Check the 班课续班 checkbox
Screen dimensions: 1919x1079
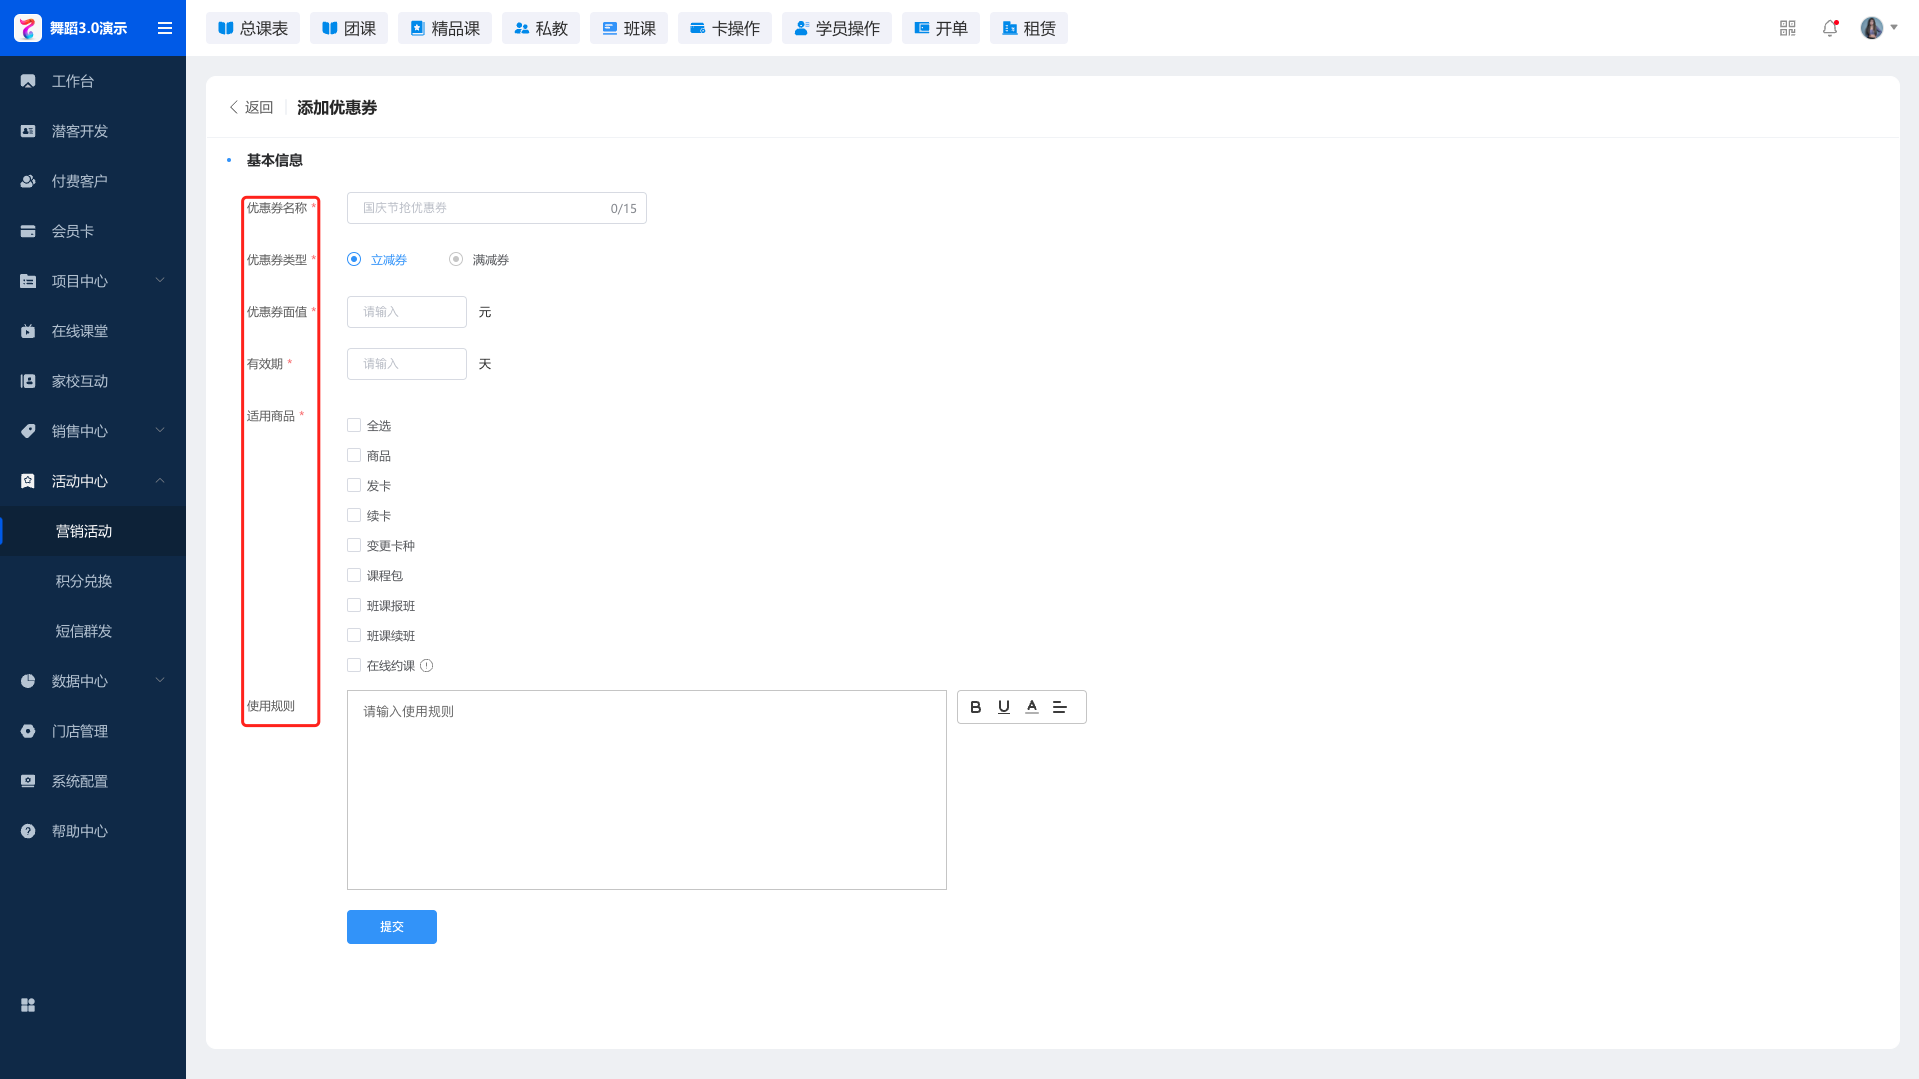(x=354, y=635)
